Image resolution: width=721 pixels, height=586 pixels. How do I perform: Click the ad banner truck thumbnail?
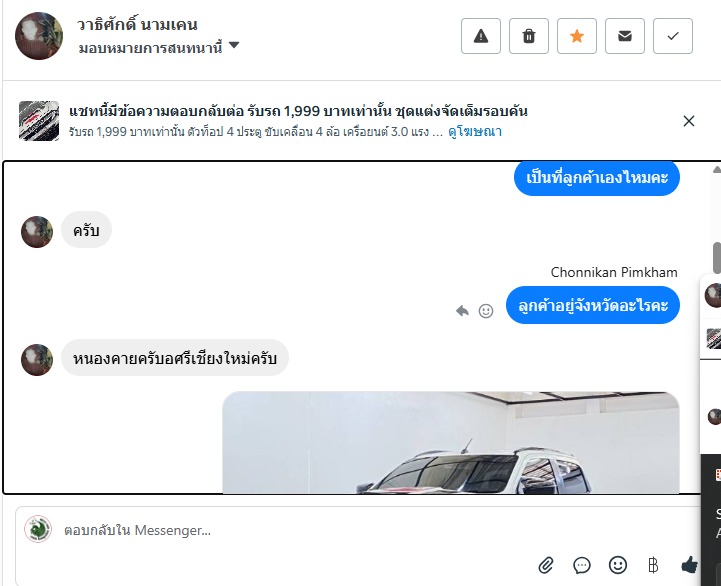coord(39,121)
